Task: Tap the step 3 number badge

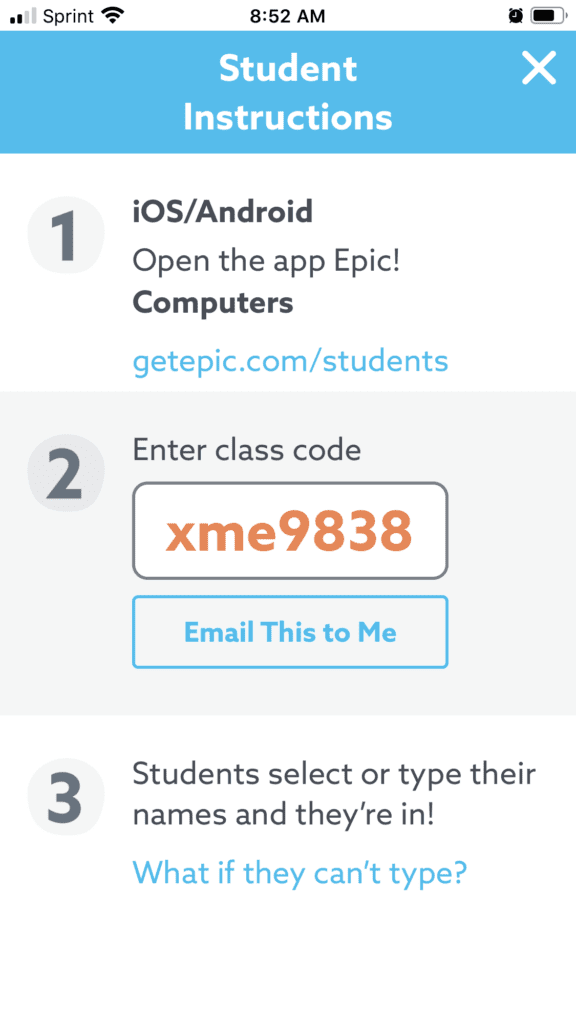Action: tap(66, 797)
